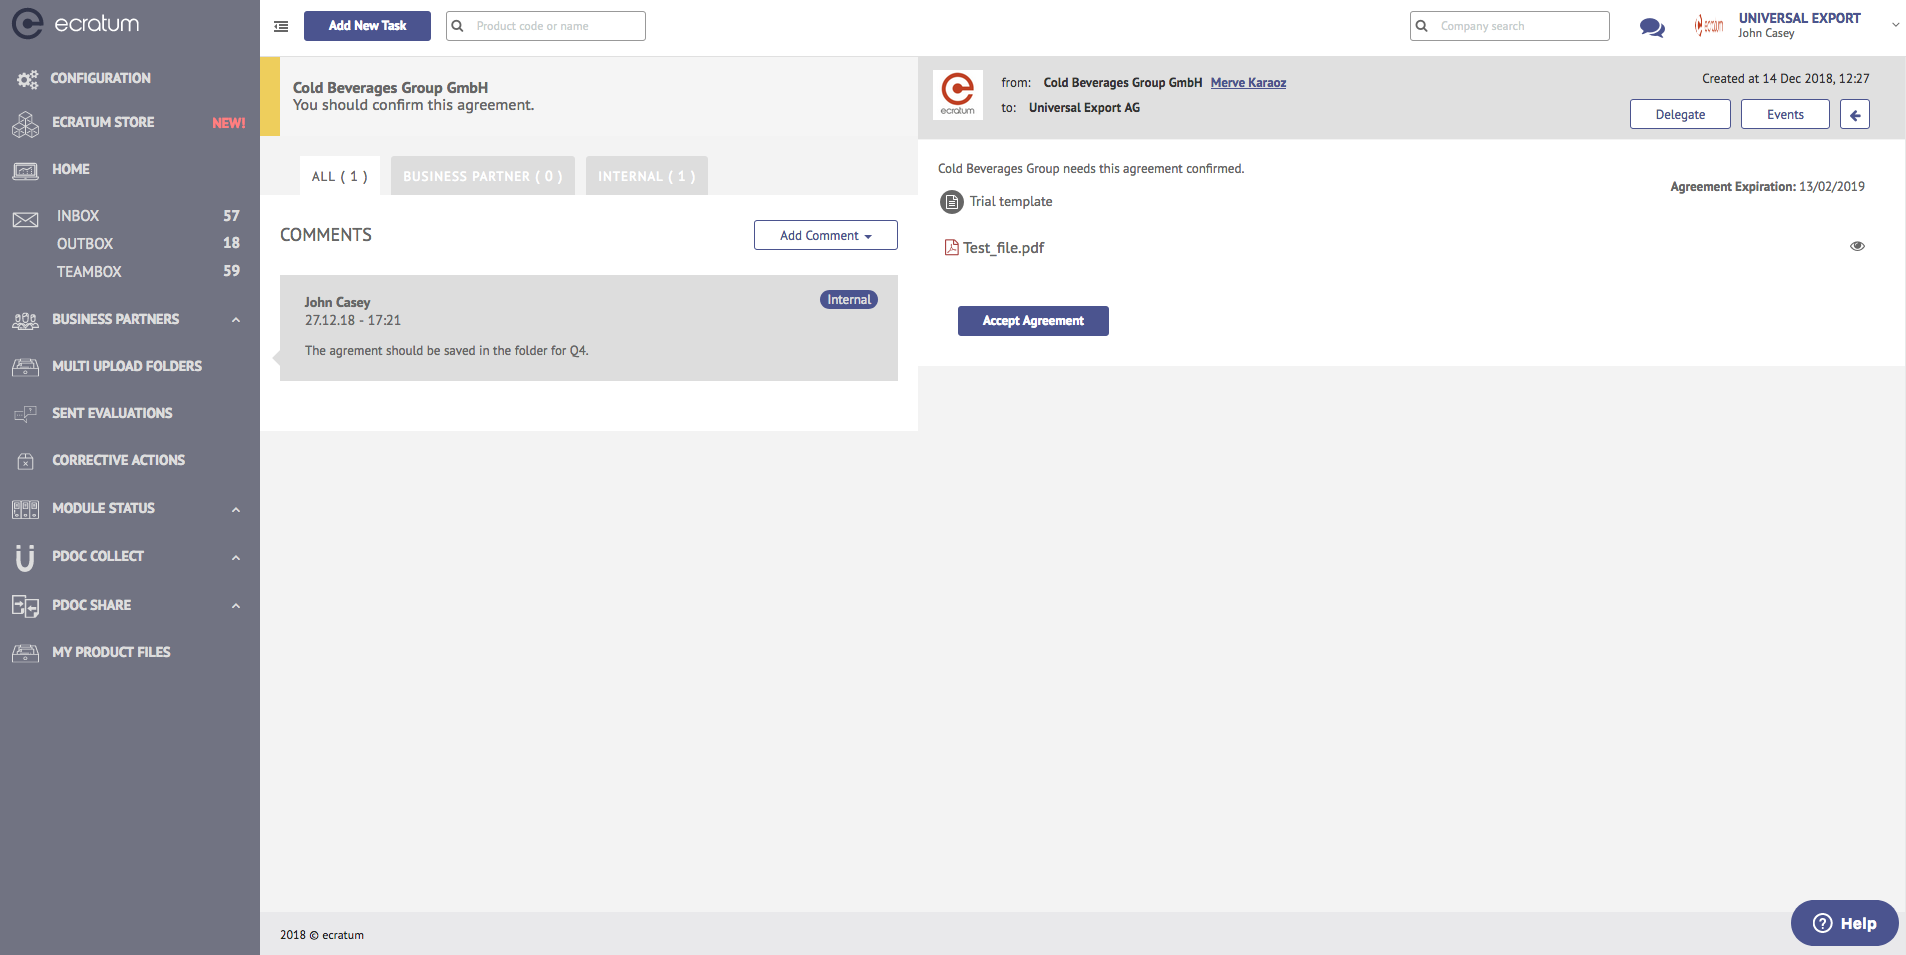Click the Universal Export company logo
This screenshot has width=1906, height=955.
coord(1709,26)
